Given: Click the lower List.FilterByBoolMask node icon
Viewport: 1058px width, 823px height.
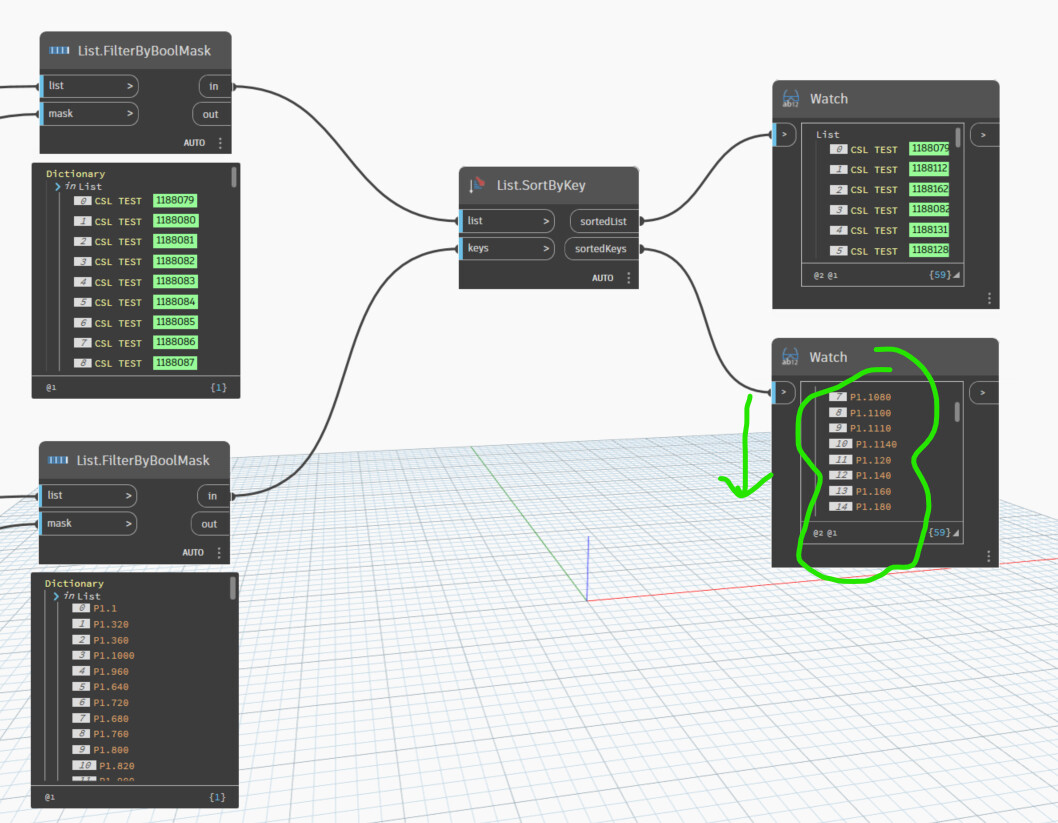Looking at the screenshot, I should point(60,460).
